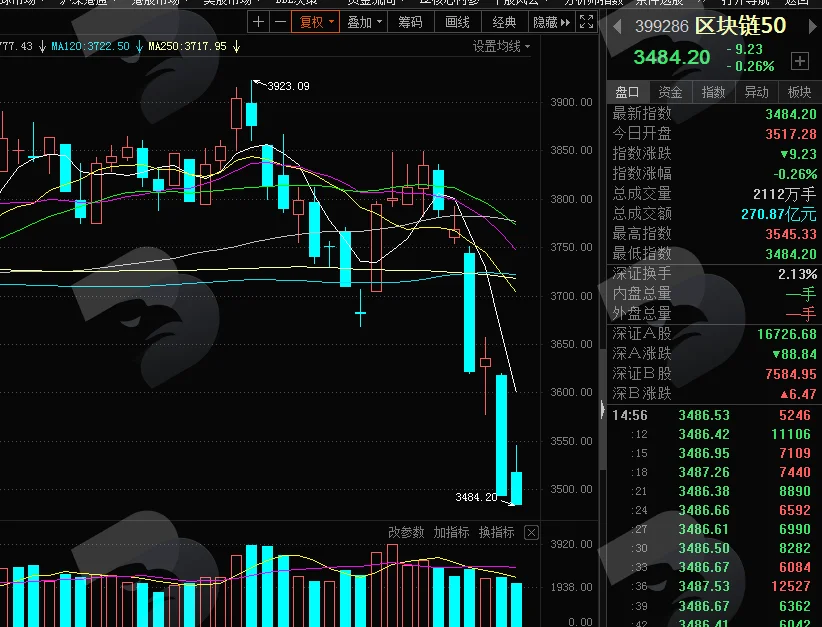Click the stock code 399286
The width and height of the screenshot is (822, 627).
tap(662, 26)
